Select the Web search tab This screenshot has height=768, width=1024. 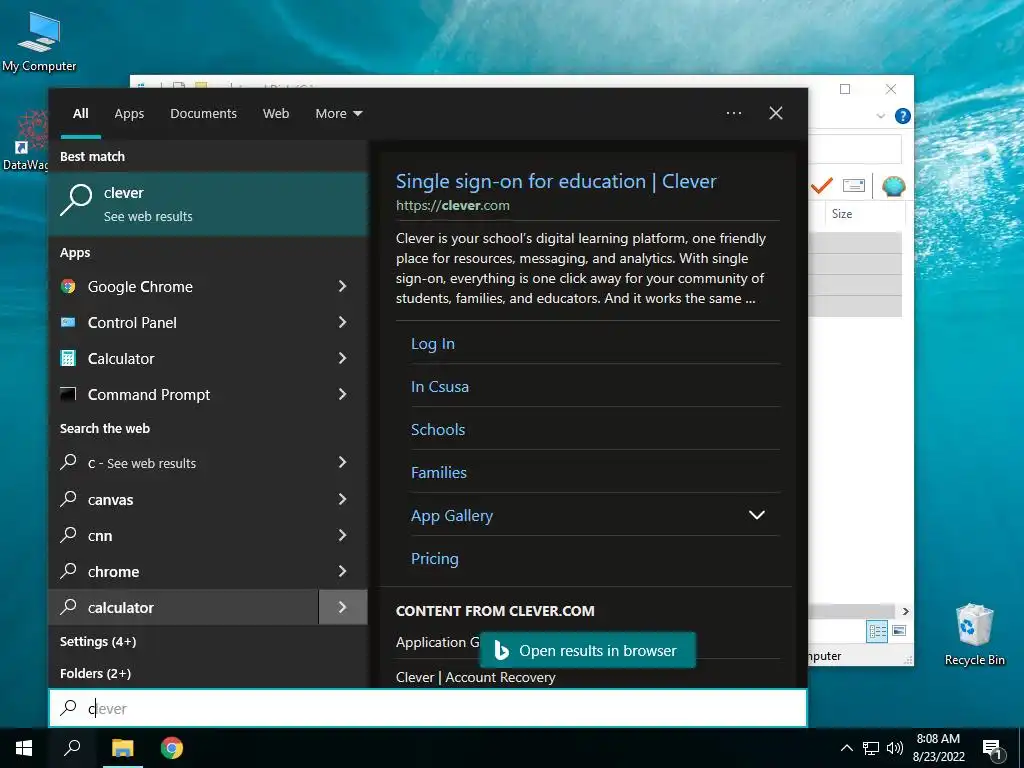(276, 114)
